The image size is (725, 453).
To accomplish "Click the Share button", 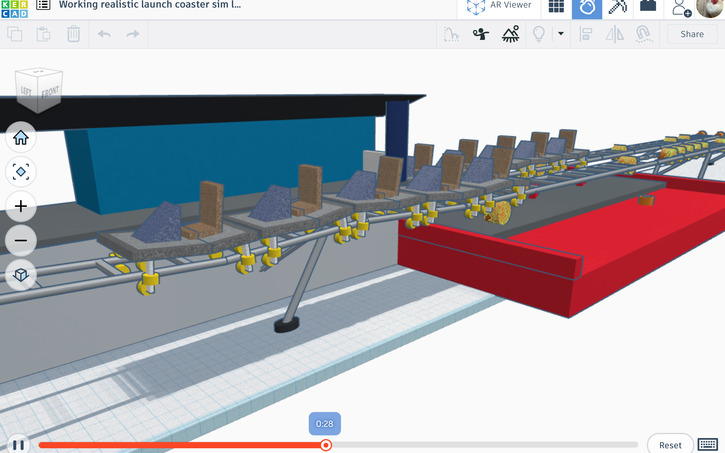I will 692,34.
